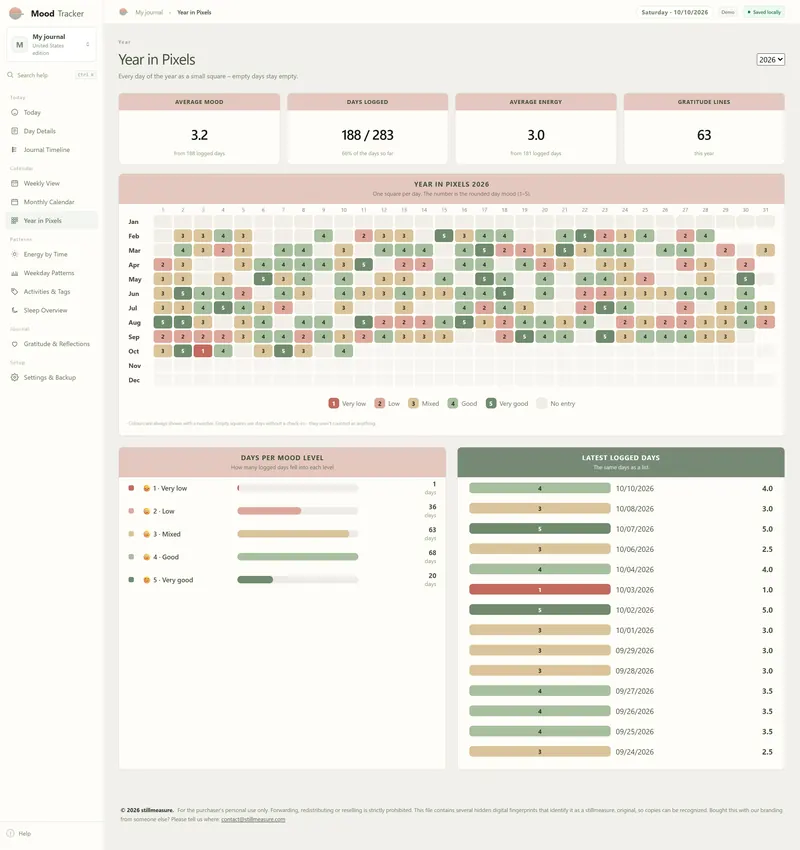Click the Saved locally status badge
This screenshot has height=850, width=800.
tap(765, 12)
